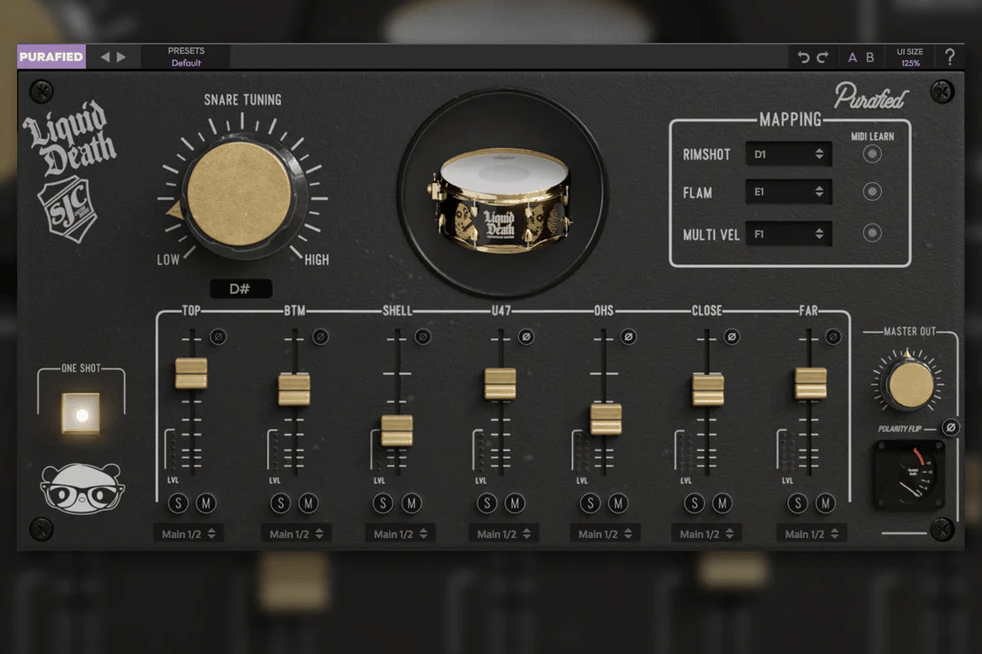982x654 pixels.
Task: Solo the CLOSE channel
Action: [694, 503]
